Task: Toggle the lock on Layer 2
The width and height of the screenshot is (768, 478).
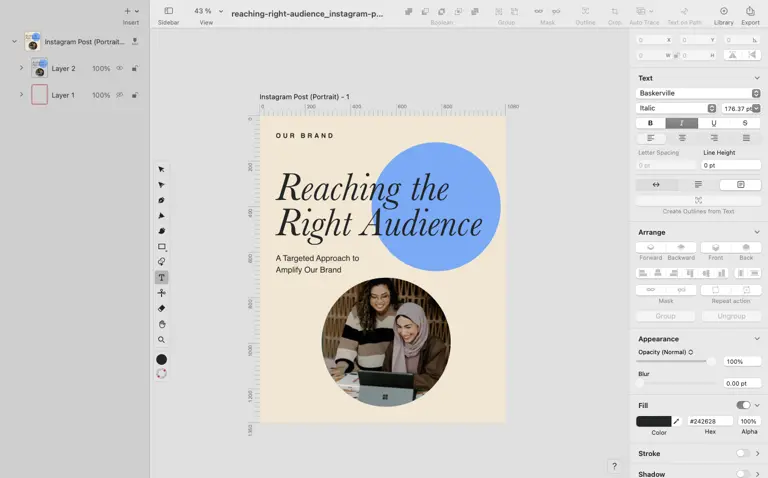Action: (x=135, y=69)
